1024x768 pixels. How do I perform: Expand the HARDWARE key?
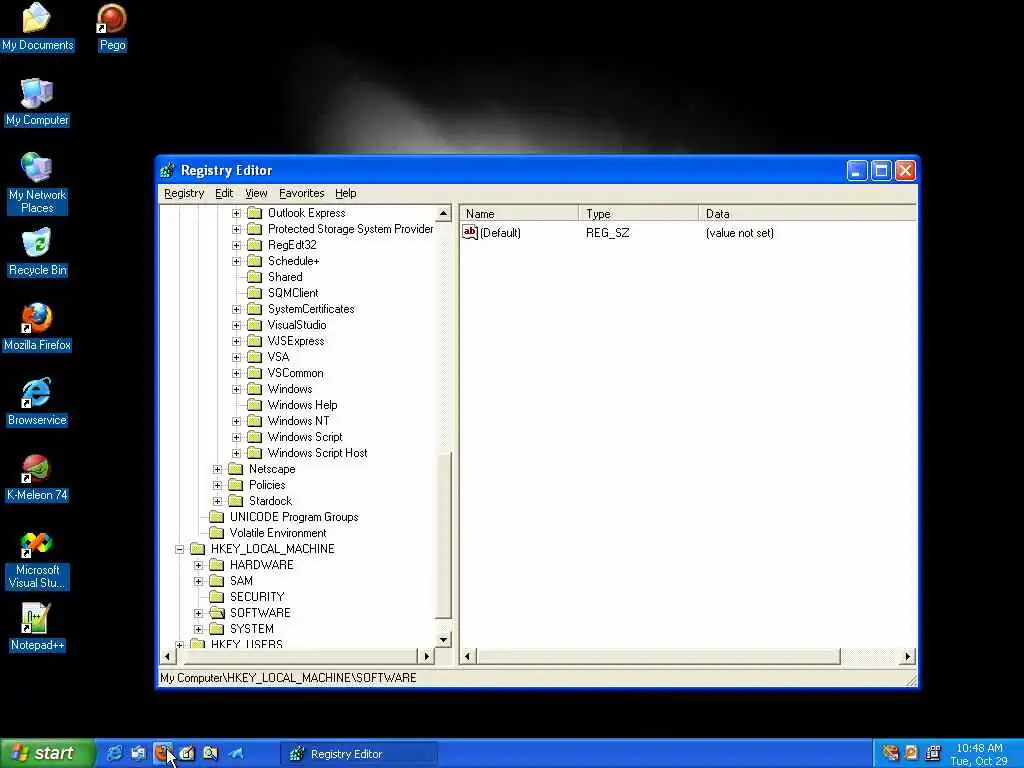[199, 566]
